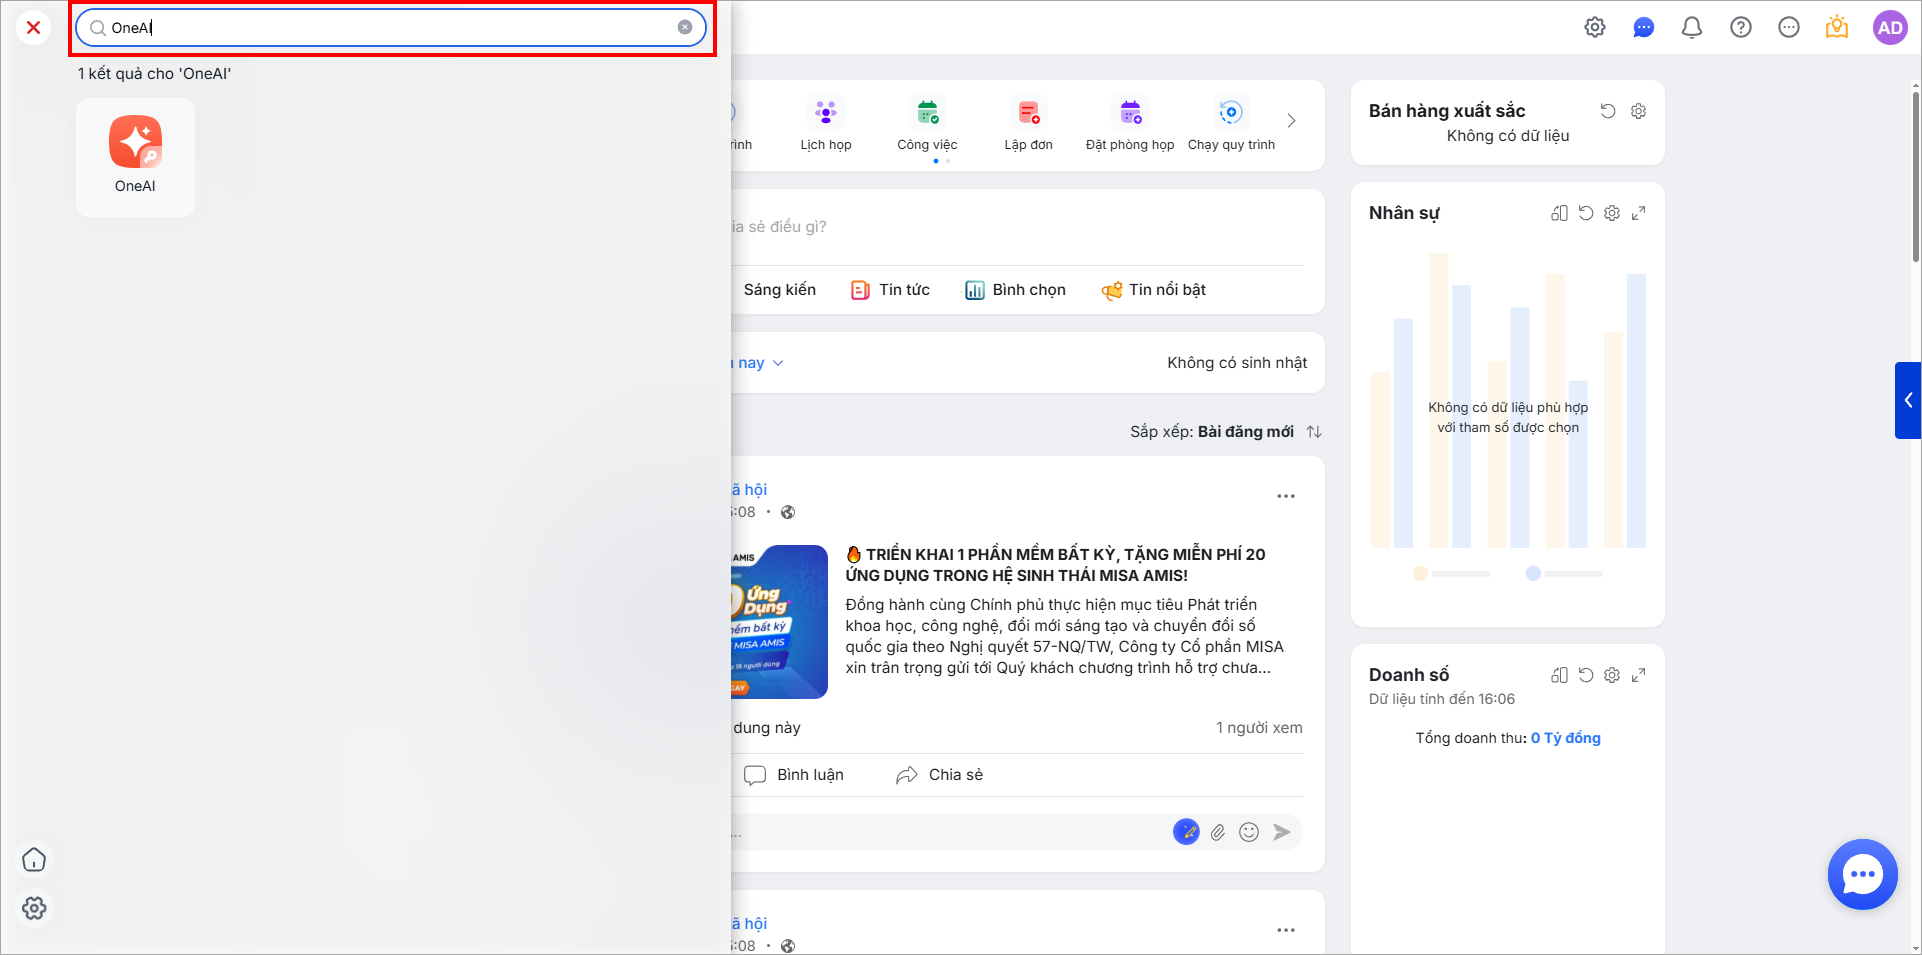
Task: Expand the blue side panel tab on the right edge
Action: tap(1908, 400)
